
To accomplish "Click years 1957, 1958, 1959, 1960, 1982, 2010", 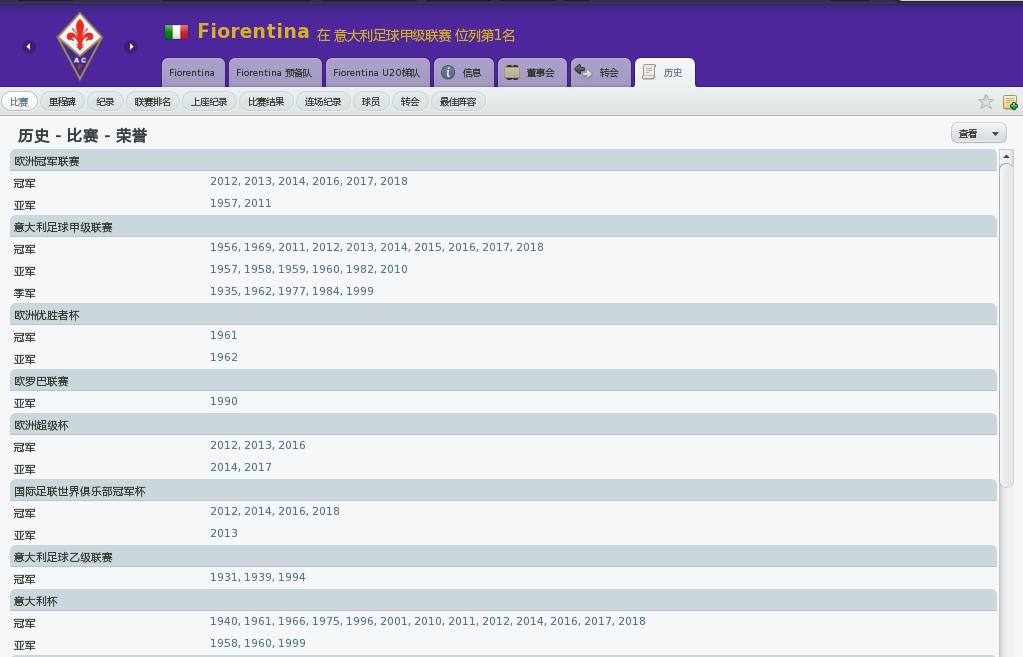I will (x=309, y=269).
